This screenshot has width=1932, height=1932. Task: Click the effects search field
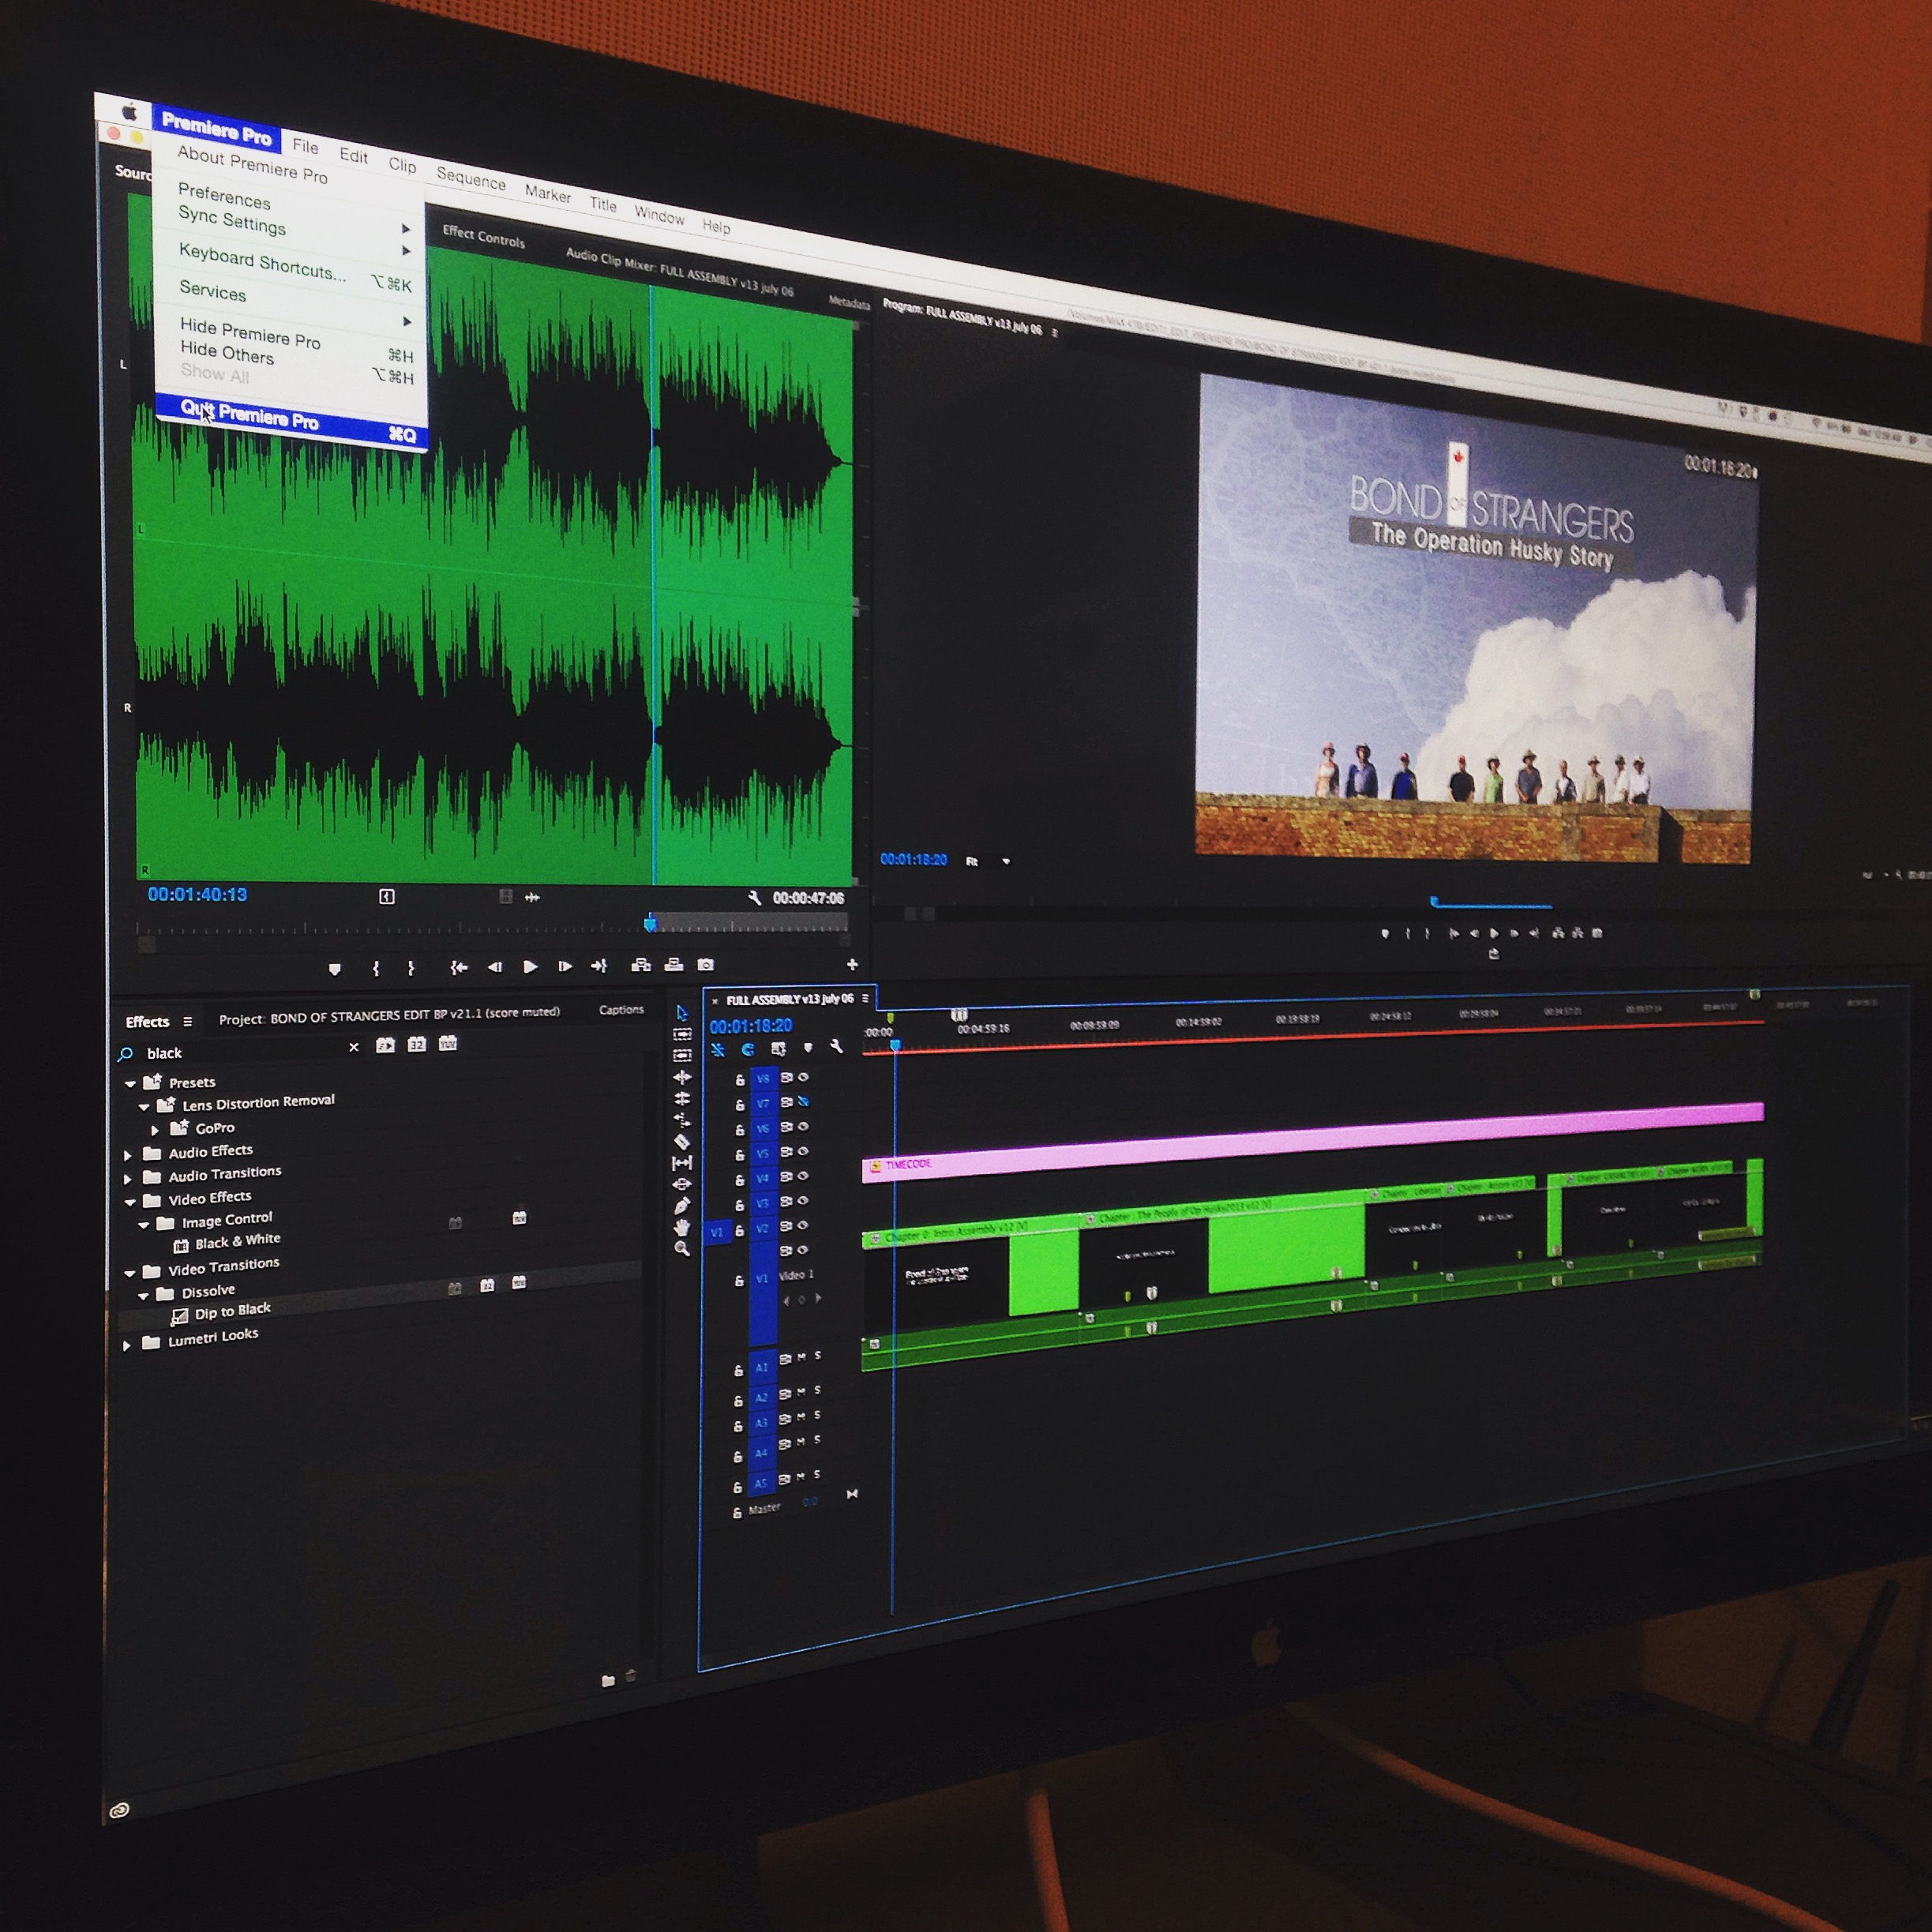click(x=240, y=1052)
